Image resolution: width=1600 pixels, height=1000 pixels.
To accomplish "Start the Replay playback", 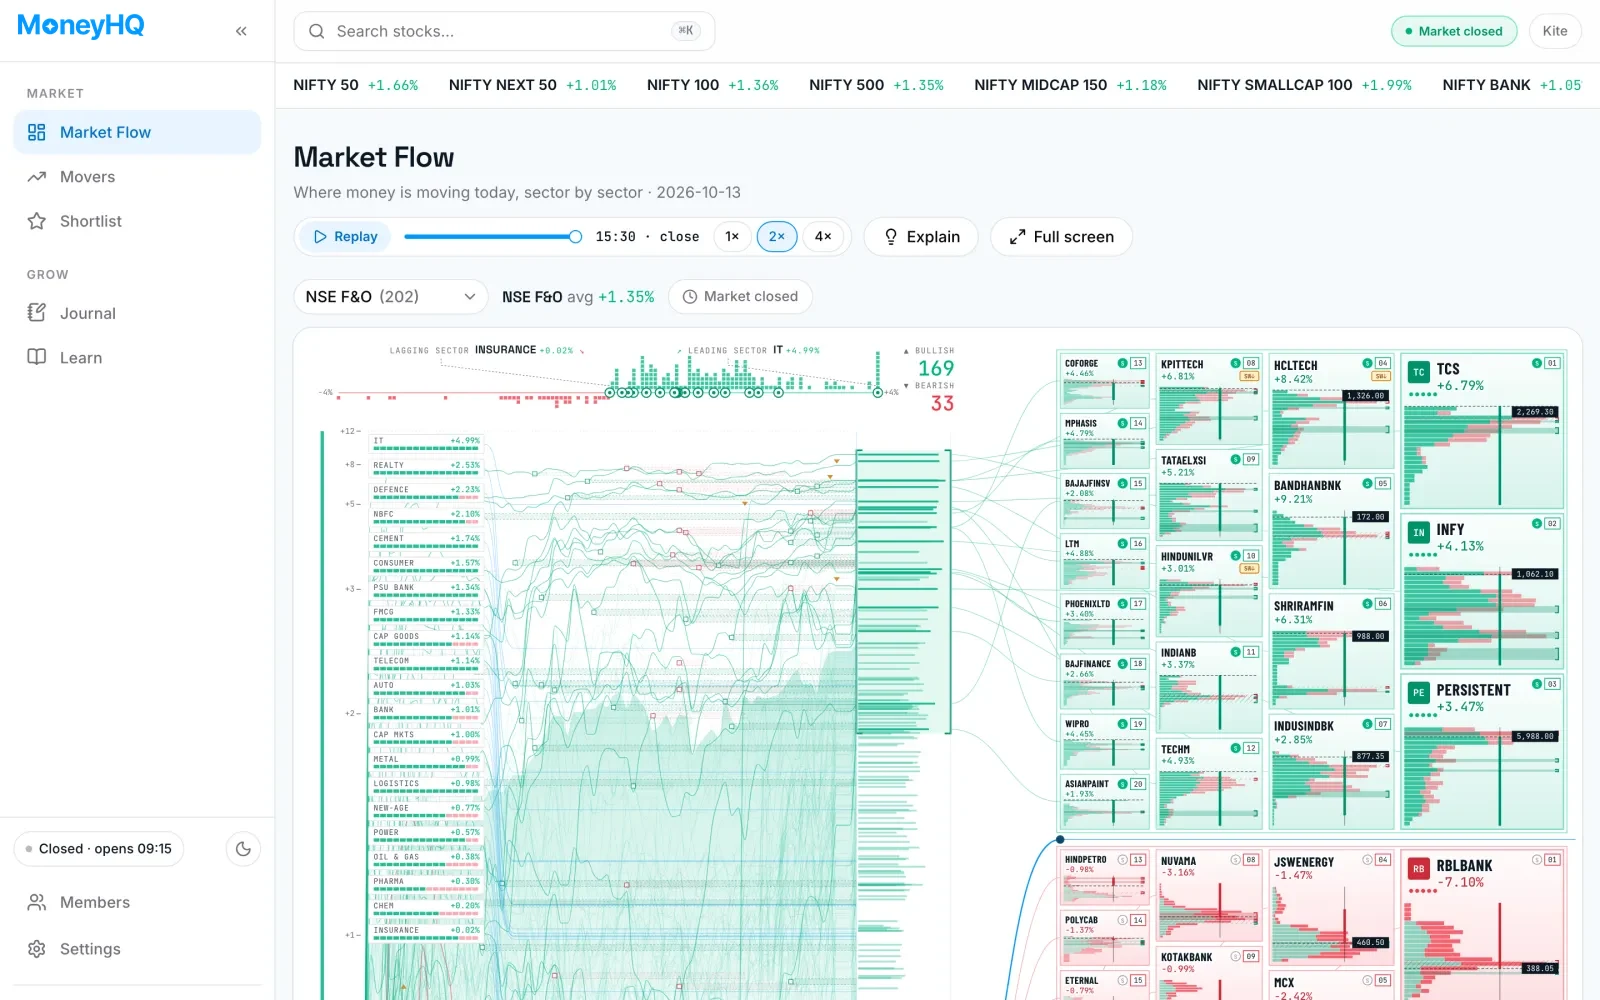I will [x=345, y=237].
